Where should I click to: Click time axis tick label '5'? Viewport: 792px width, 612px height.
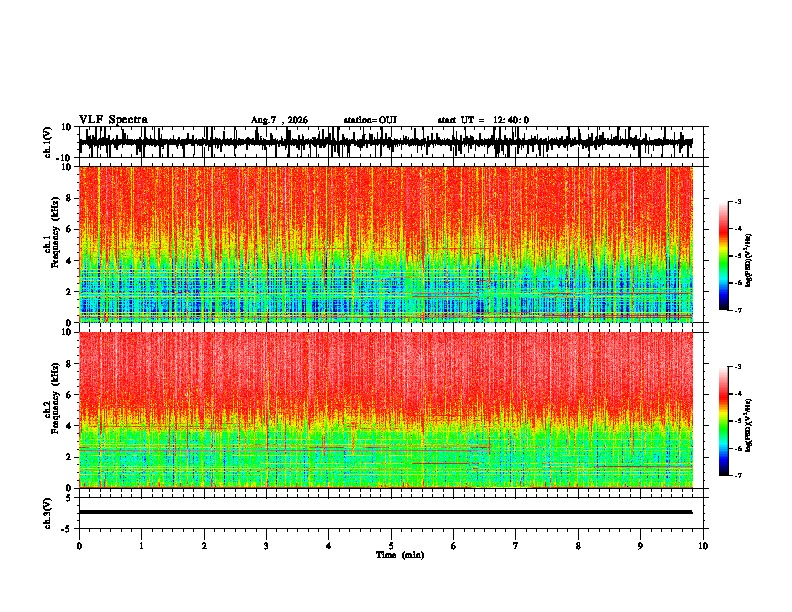tap(391, 546)
